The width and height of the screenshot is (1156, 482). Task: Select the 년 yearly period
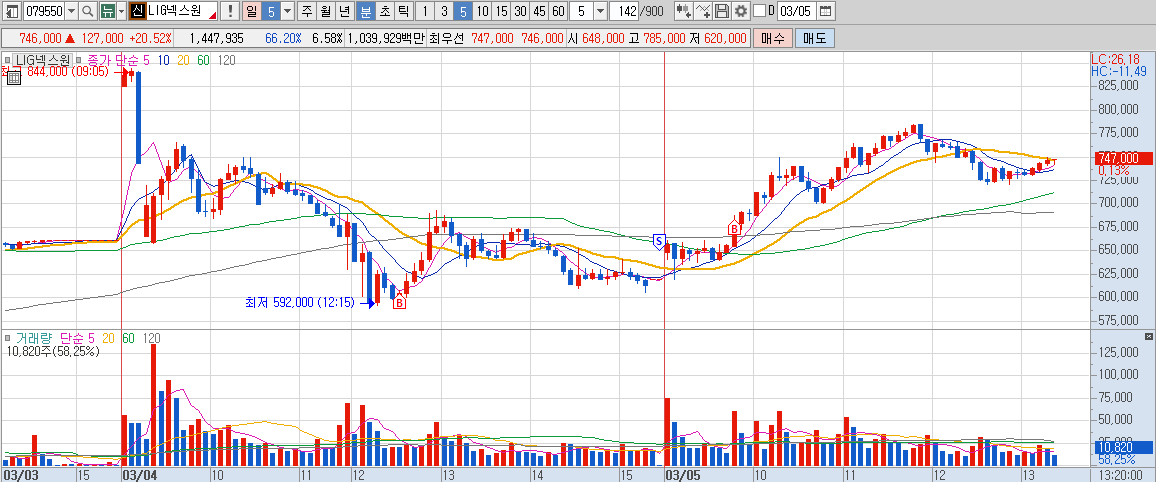click(x=345, y=11)
